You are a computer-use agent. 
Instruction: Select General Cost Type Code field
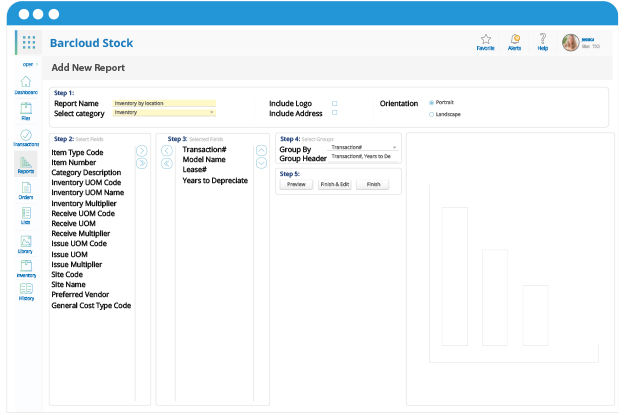coord(91,306)
